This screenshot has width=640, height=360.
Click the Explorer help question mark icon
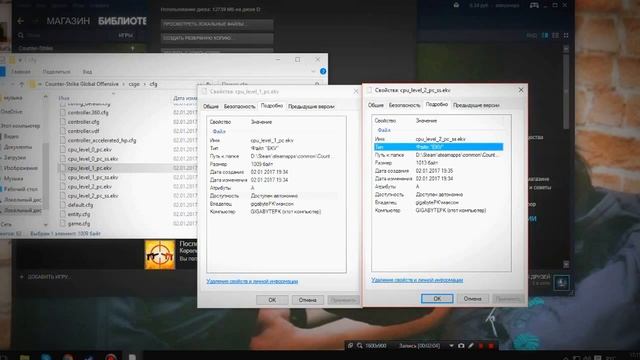point(323,71)
